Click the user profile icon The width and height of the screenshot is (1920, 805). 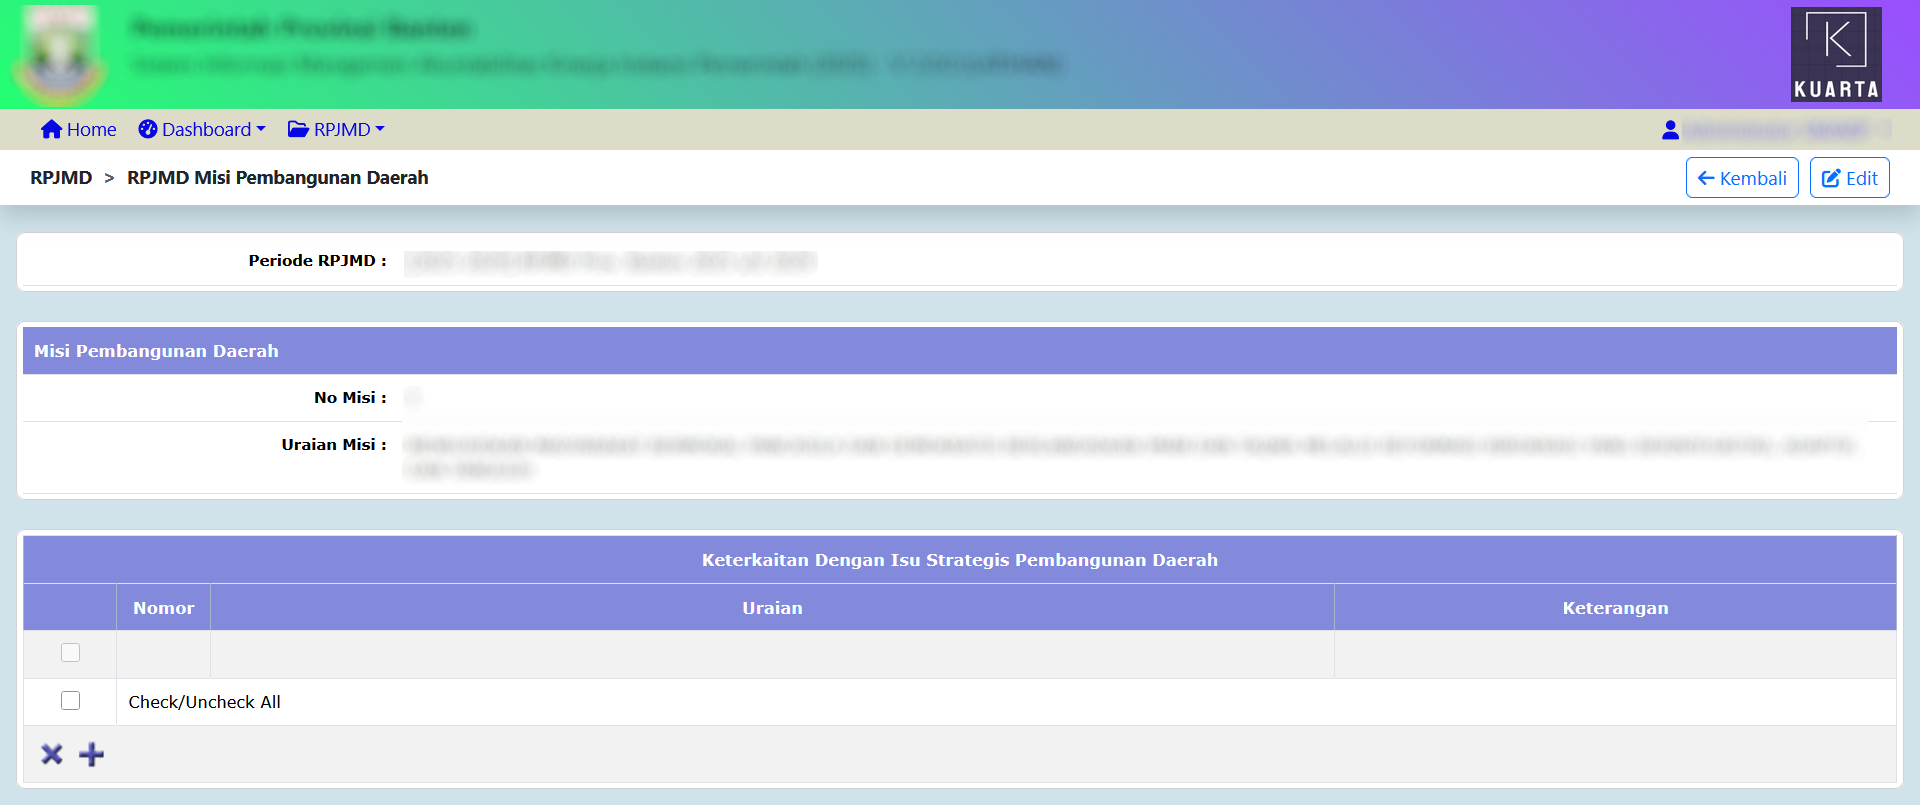pyautogui.click(x=1670, y=130)
